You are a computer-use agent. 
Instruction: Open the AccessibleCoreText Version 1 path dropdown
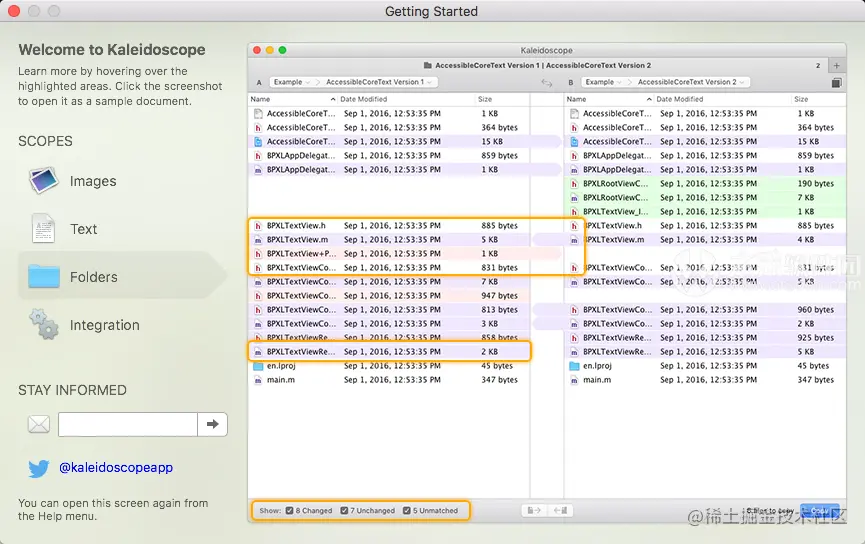[x=380, y=82]
